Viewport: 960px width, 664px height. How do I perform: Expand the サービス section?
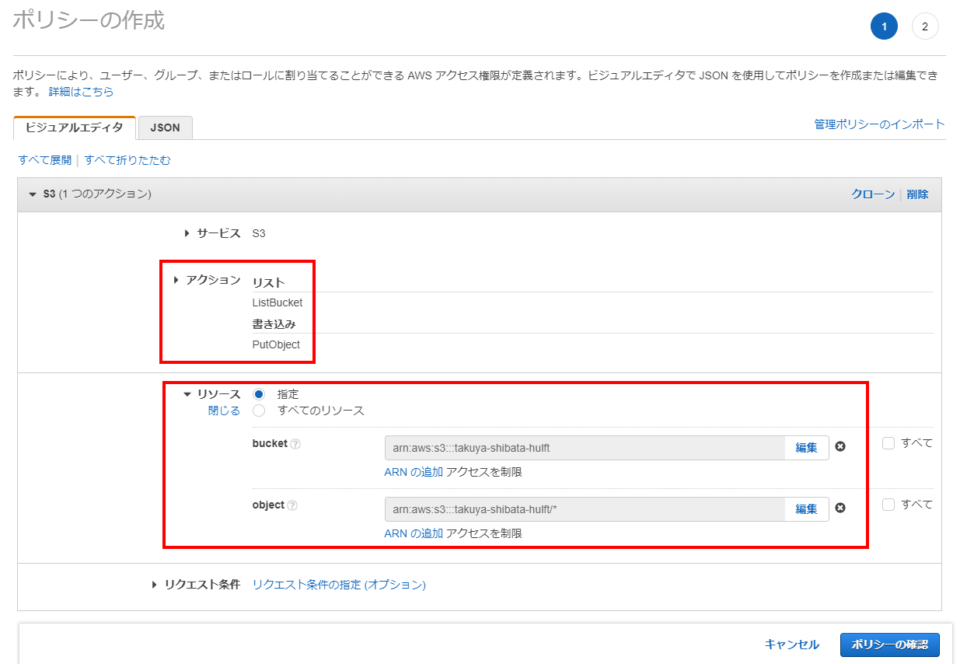(x=187, y=233)
